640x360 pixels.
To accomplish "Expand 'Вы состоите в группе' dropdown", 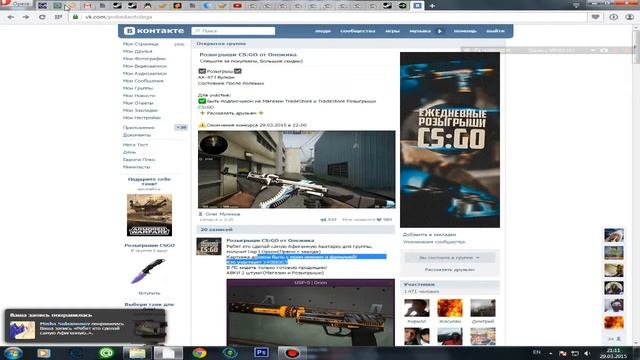I will (450, 258).
